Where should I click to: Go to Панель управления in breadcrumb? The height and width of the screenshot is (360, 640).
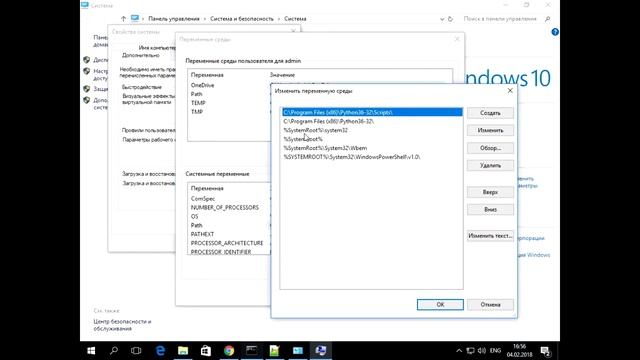pyautogui.click(x=174, y=19)
